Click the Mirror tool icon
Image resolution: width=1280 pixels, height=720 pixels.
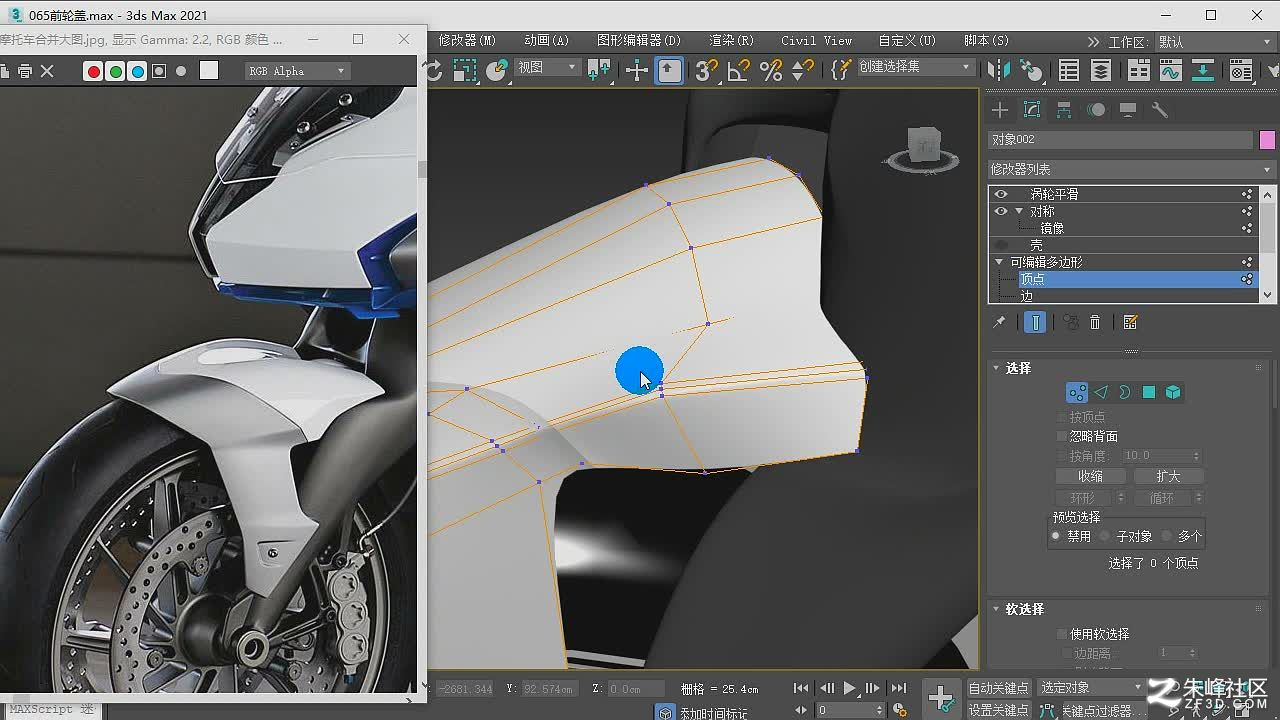point(998,70)
